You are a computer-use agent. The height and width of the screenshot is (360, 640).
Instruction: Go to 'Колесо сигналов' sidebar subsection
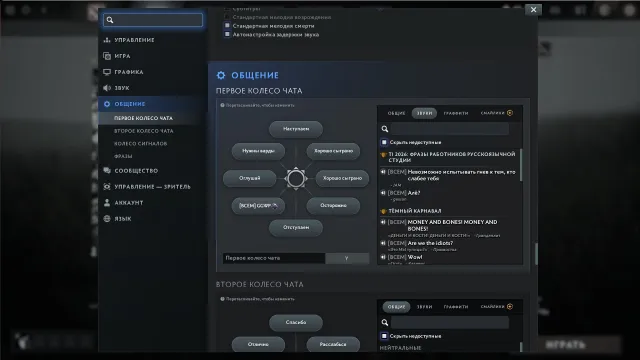pos(140,144)
